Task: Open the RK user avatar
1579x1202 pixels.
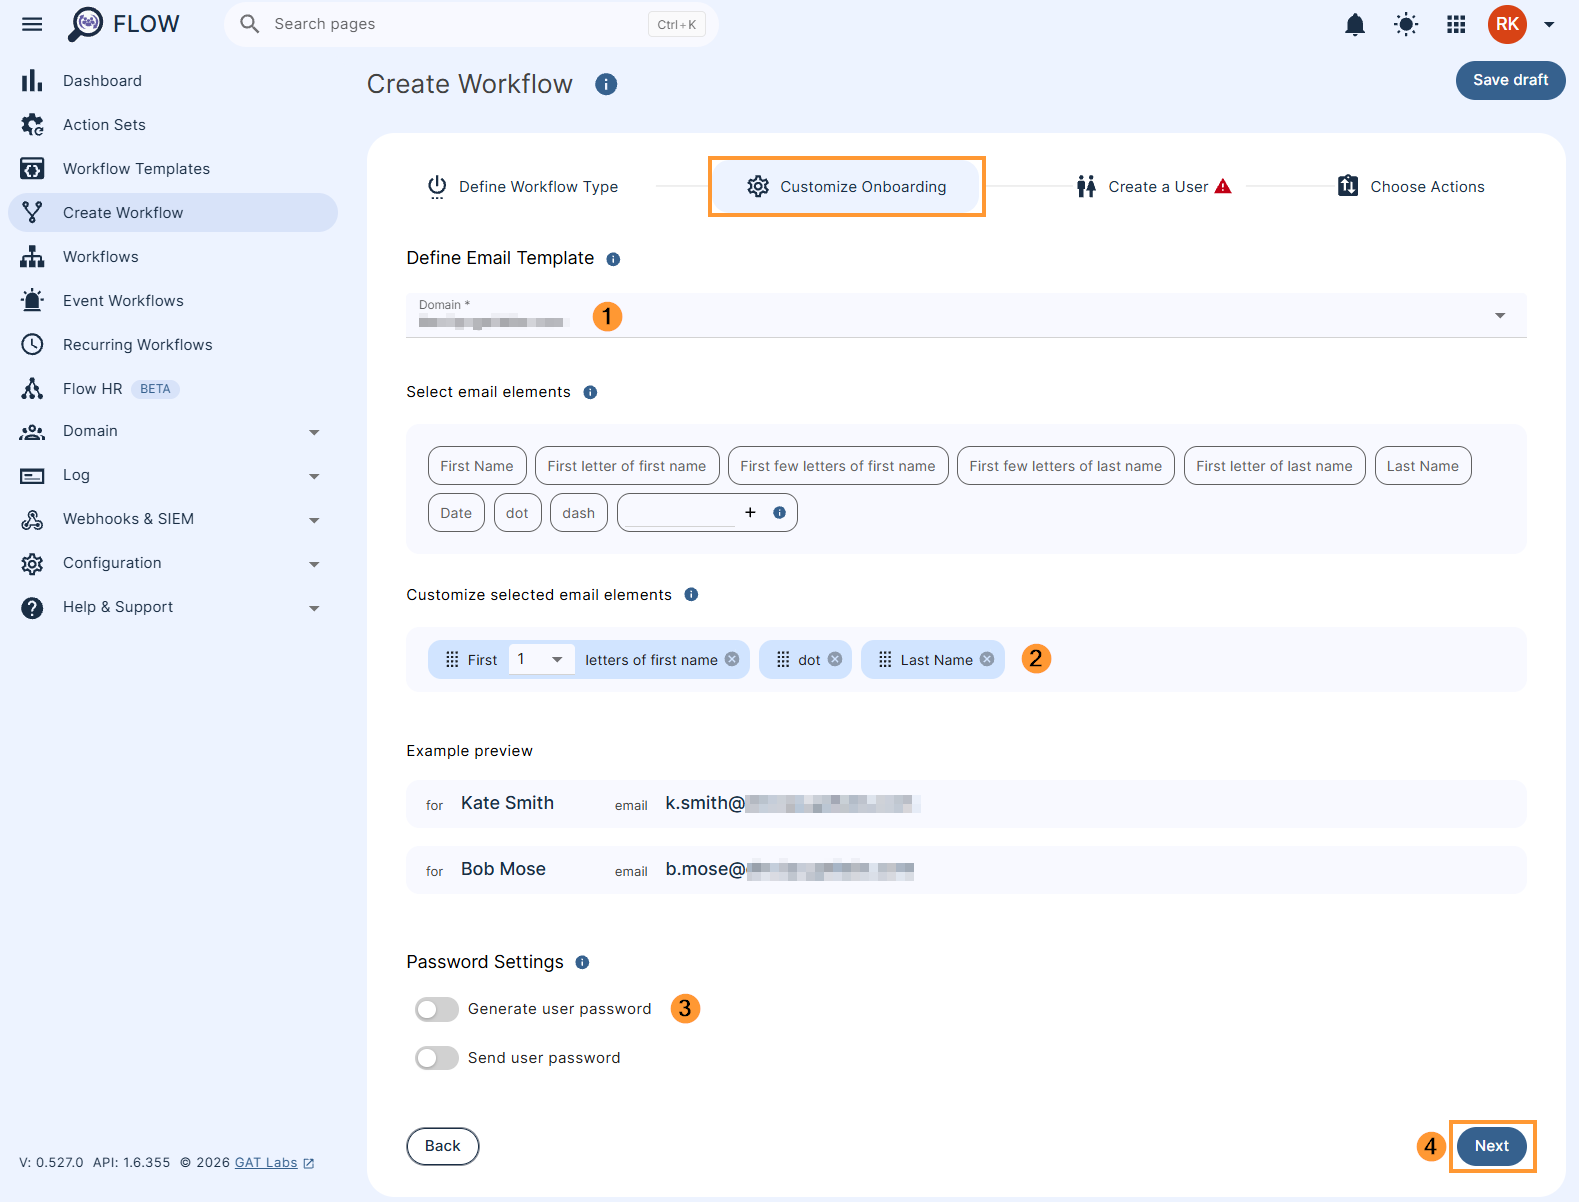Action: tap(1507, 24)
